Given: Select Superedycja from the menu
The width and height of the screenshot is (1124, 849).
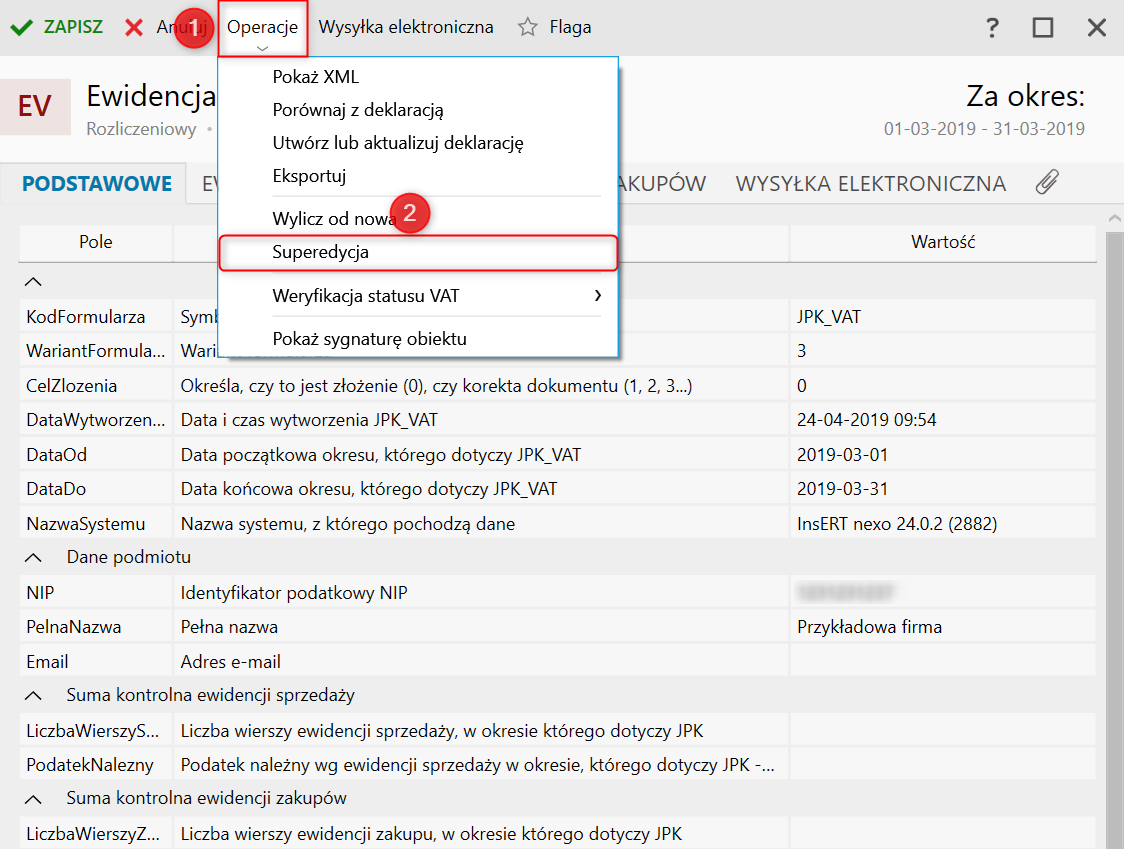Looking at the screenshot, I should click(x=320, y=253).
